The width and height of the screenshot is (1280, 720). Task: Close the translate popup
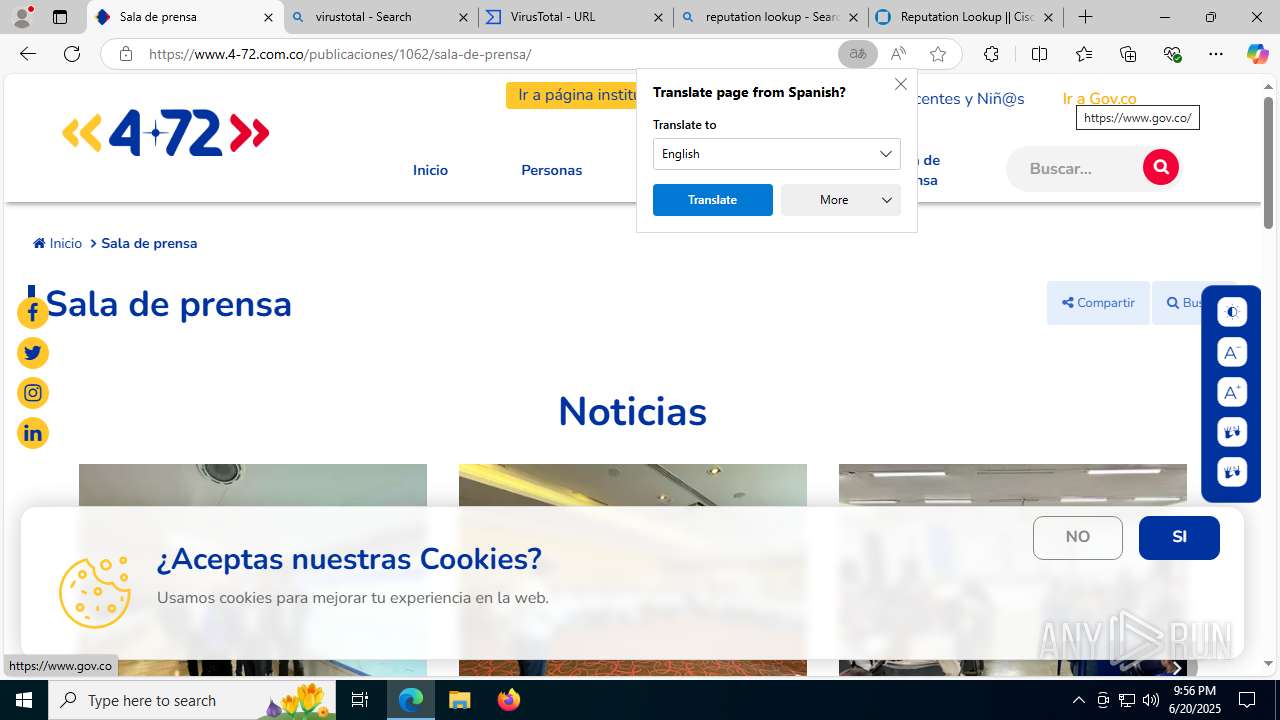901,85
